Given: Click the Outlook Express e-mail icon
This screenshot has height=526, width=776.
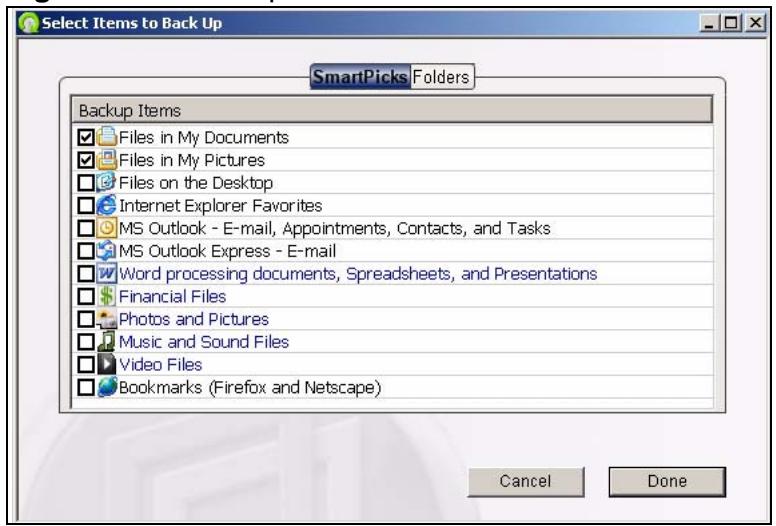Looking at the screenshot, I should pos(106,251).
